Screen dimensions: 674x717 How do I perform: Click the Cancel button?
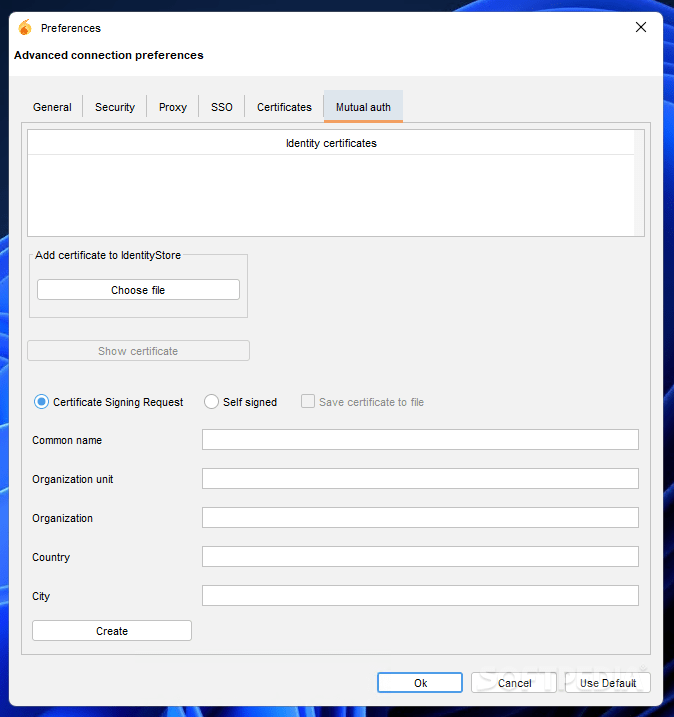tap(514, 683)
